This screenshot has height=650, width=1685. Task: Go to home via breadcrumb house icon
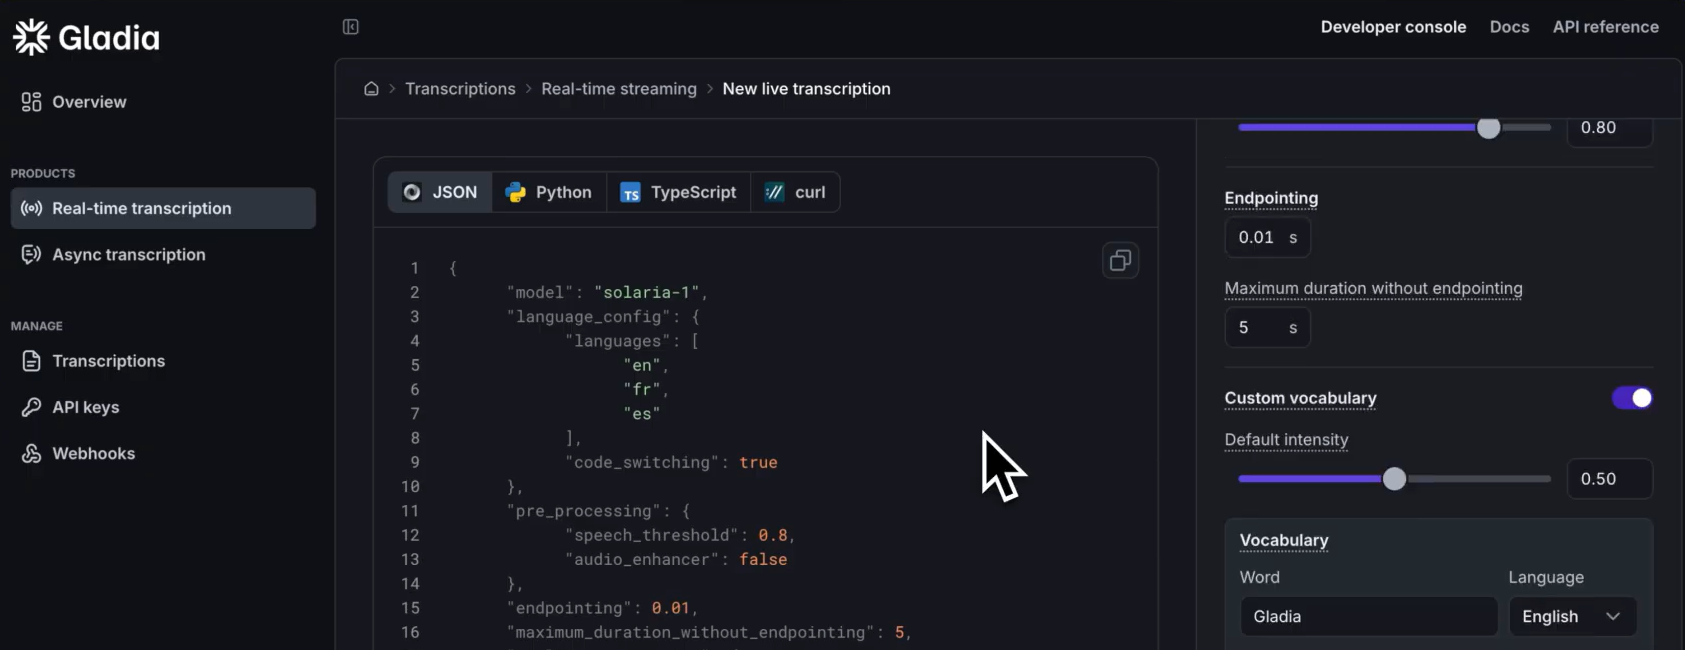pyautogui.click(x=371, y=89)
